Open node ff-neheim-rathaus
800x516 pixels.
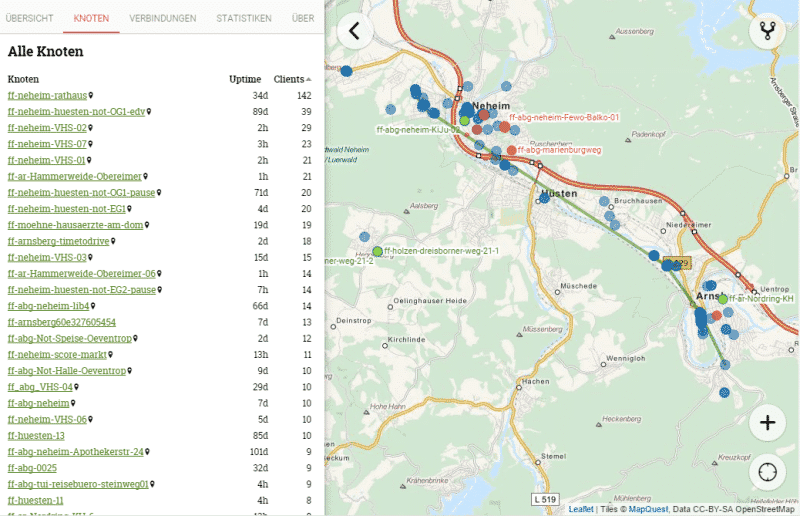47,95
